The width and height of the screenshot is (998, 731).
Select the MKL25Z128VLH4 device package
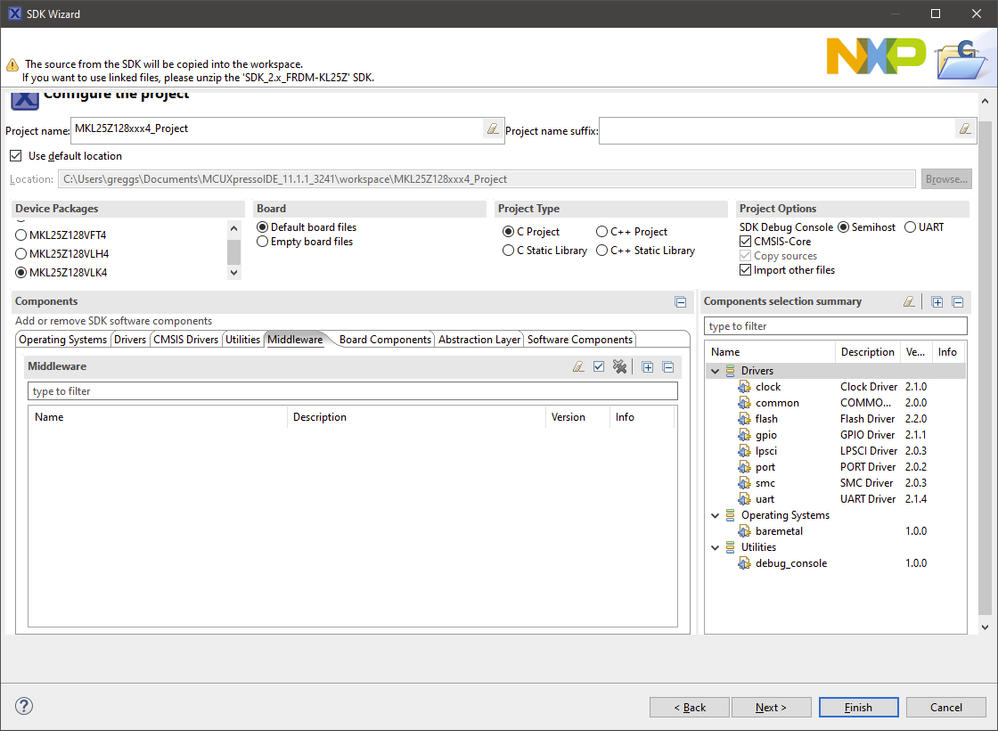[21, 254]
